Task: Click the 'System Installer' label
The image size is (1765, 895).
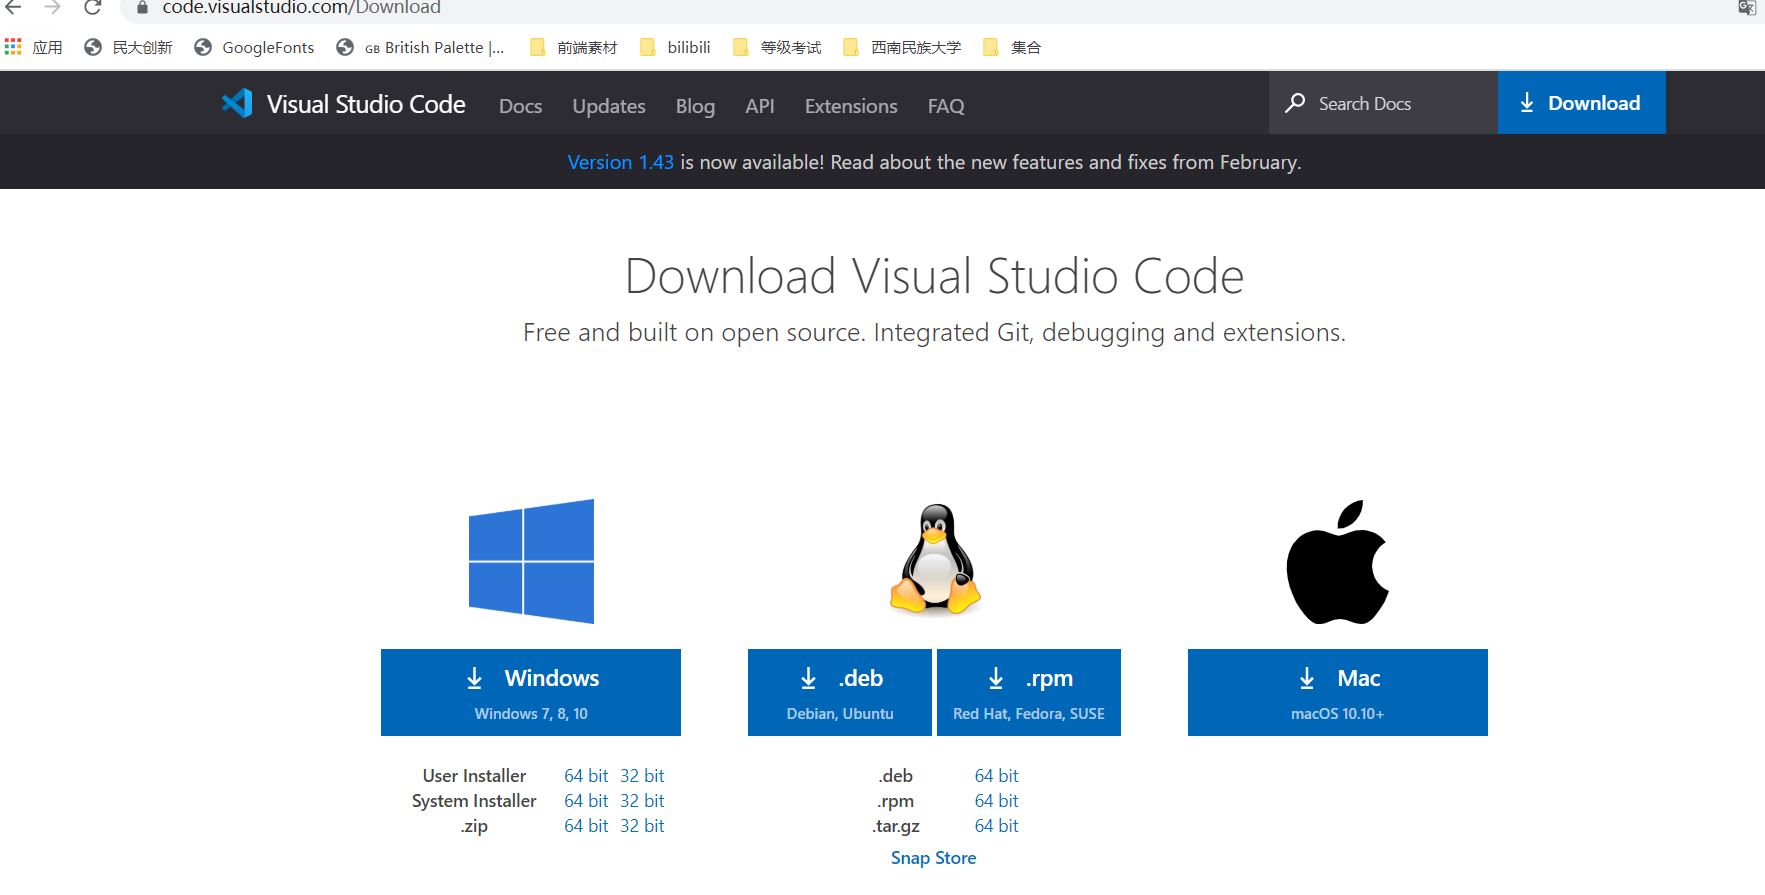Action: (x=474, y=801)
